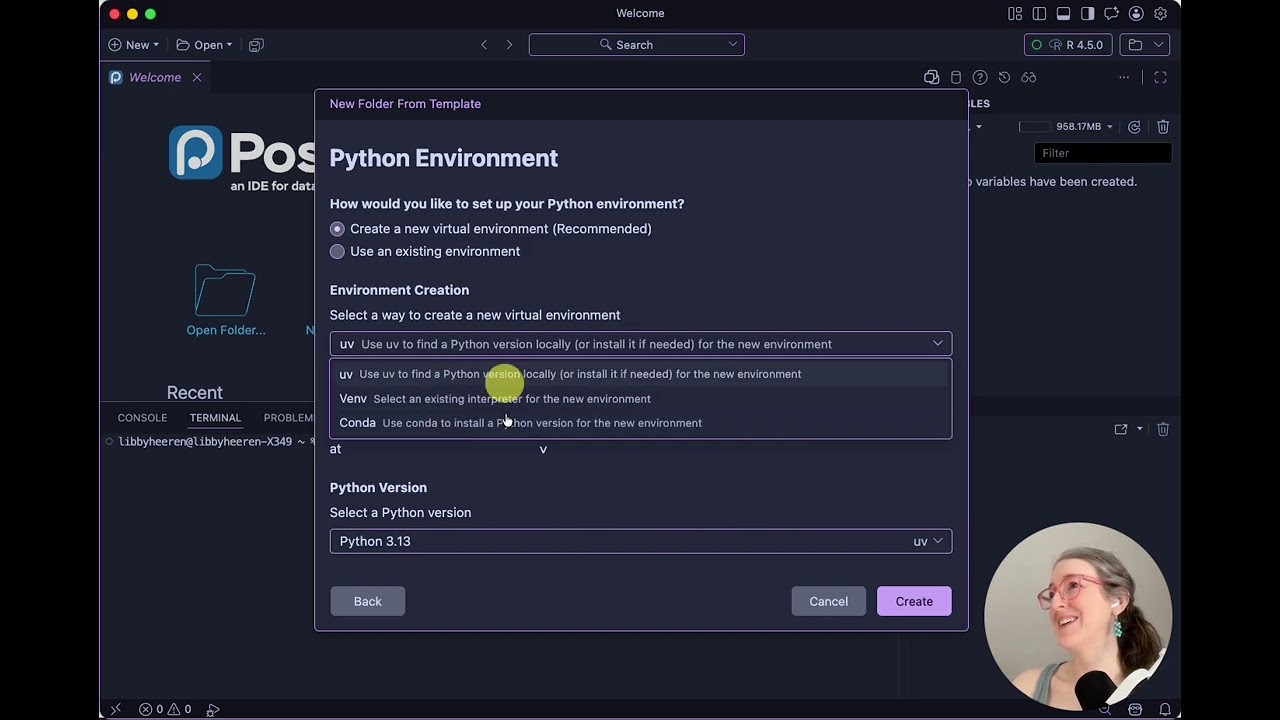This screenshot has width=1280, height=720.
Task: Choose the Conda option in dropdown list
Action: coord(640,423)
